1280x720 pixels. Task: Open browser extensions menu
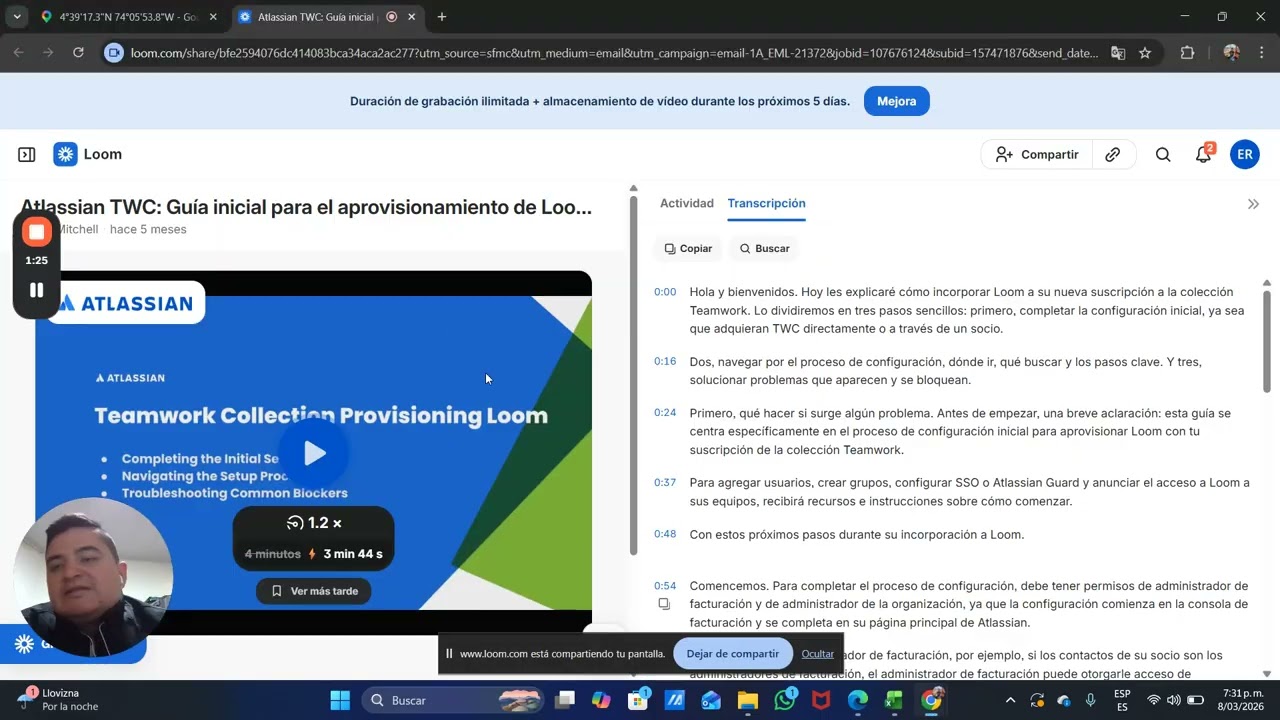[1188, 53]
